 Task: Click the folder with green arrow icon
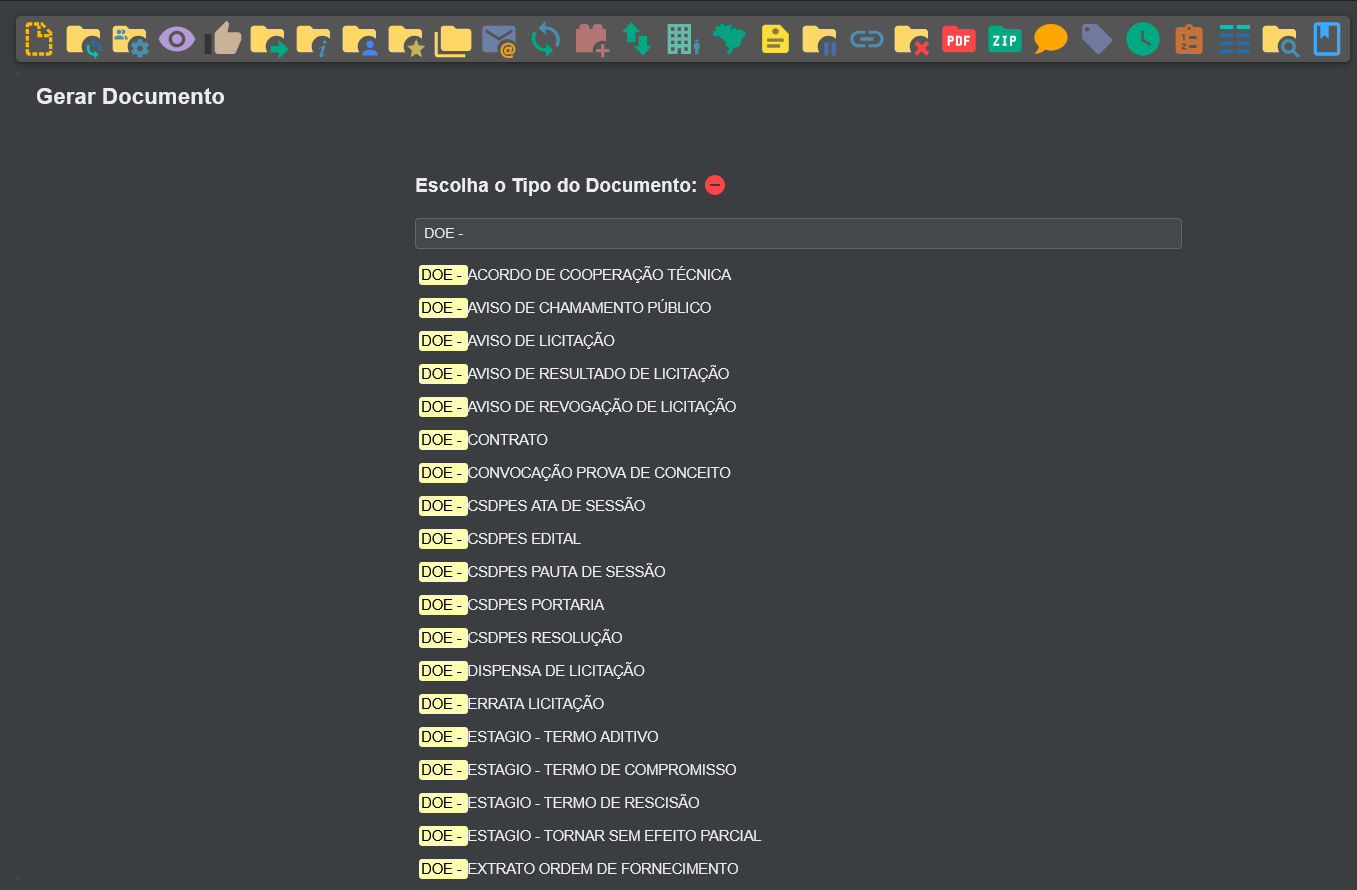pyautogui.click(x=269, y=40)
